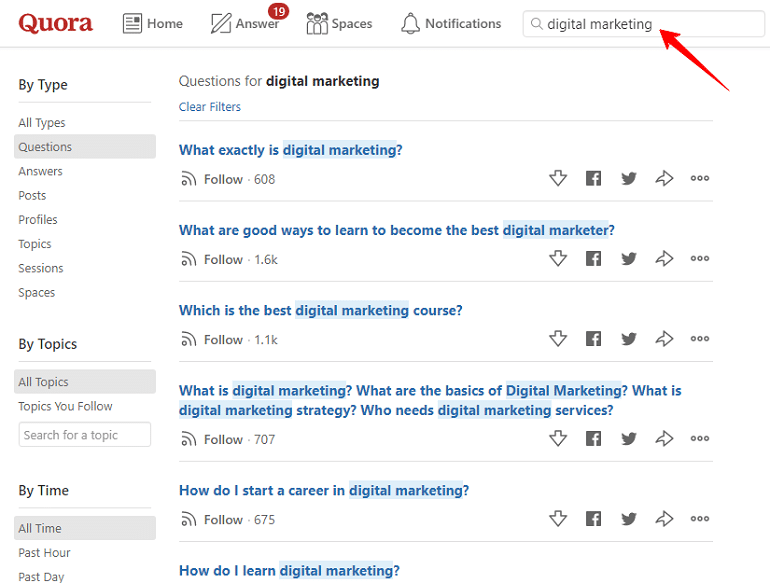The height and width of the screenshot is (583, 770).
Task: Filter results by Past Day
Action: (41, 576)
